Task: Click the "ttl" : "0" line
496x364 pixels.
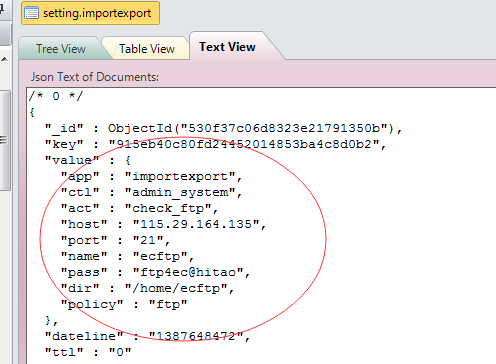Action: pos(88,352)
